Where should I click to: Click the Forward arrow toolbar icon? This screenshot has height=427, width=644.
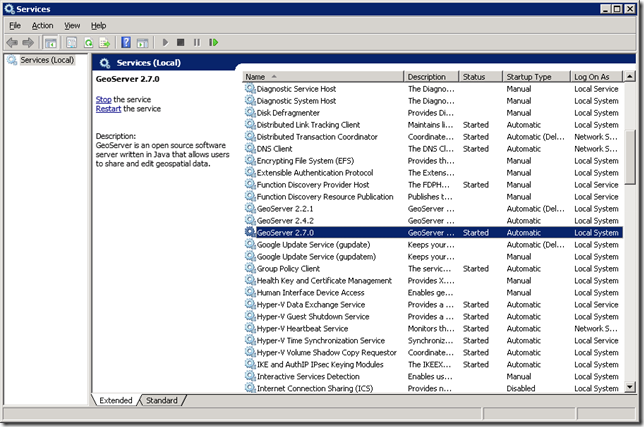coord(28,42)
